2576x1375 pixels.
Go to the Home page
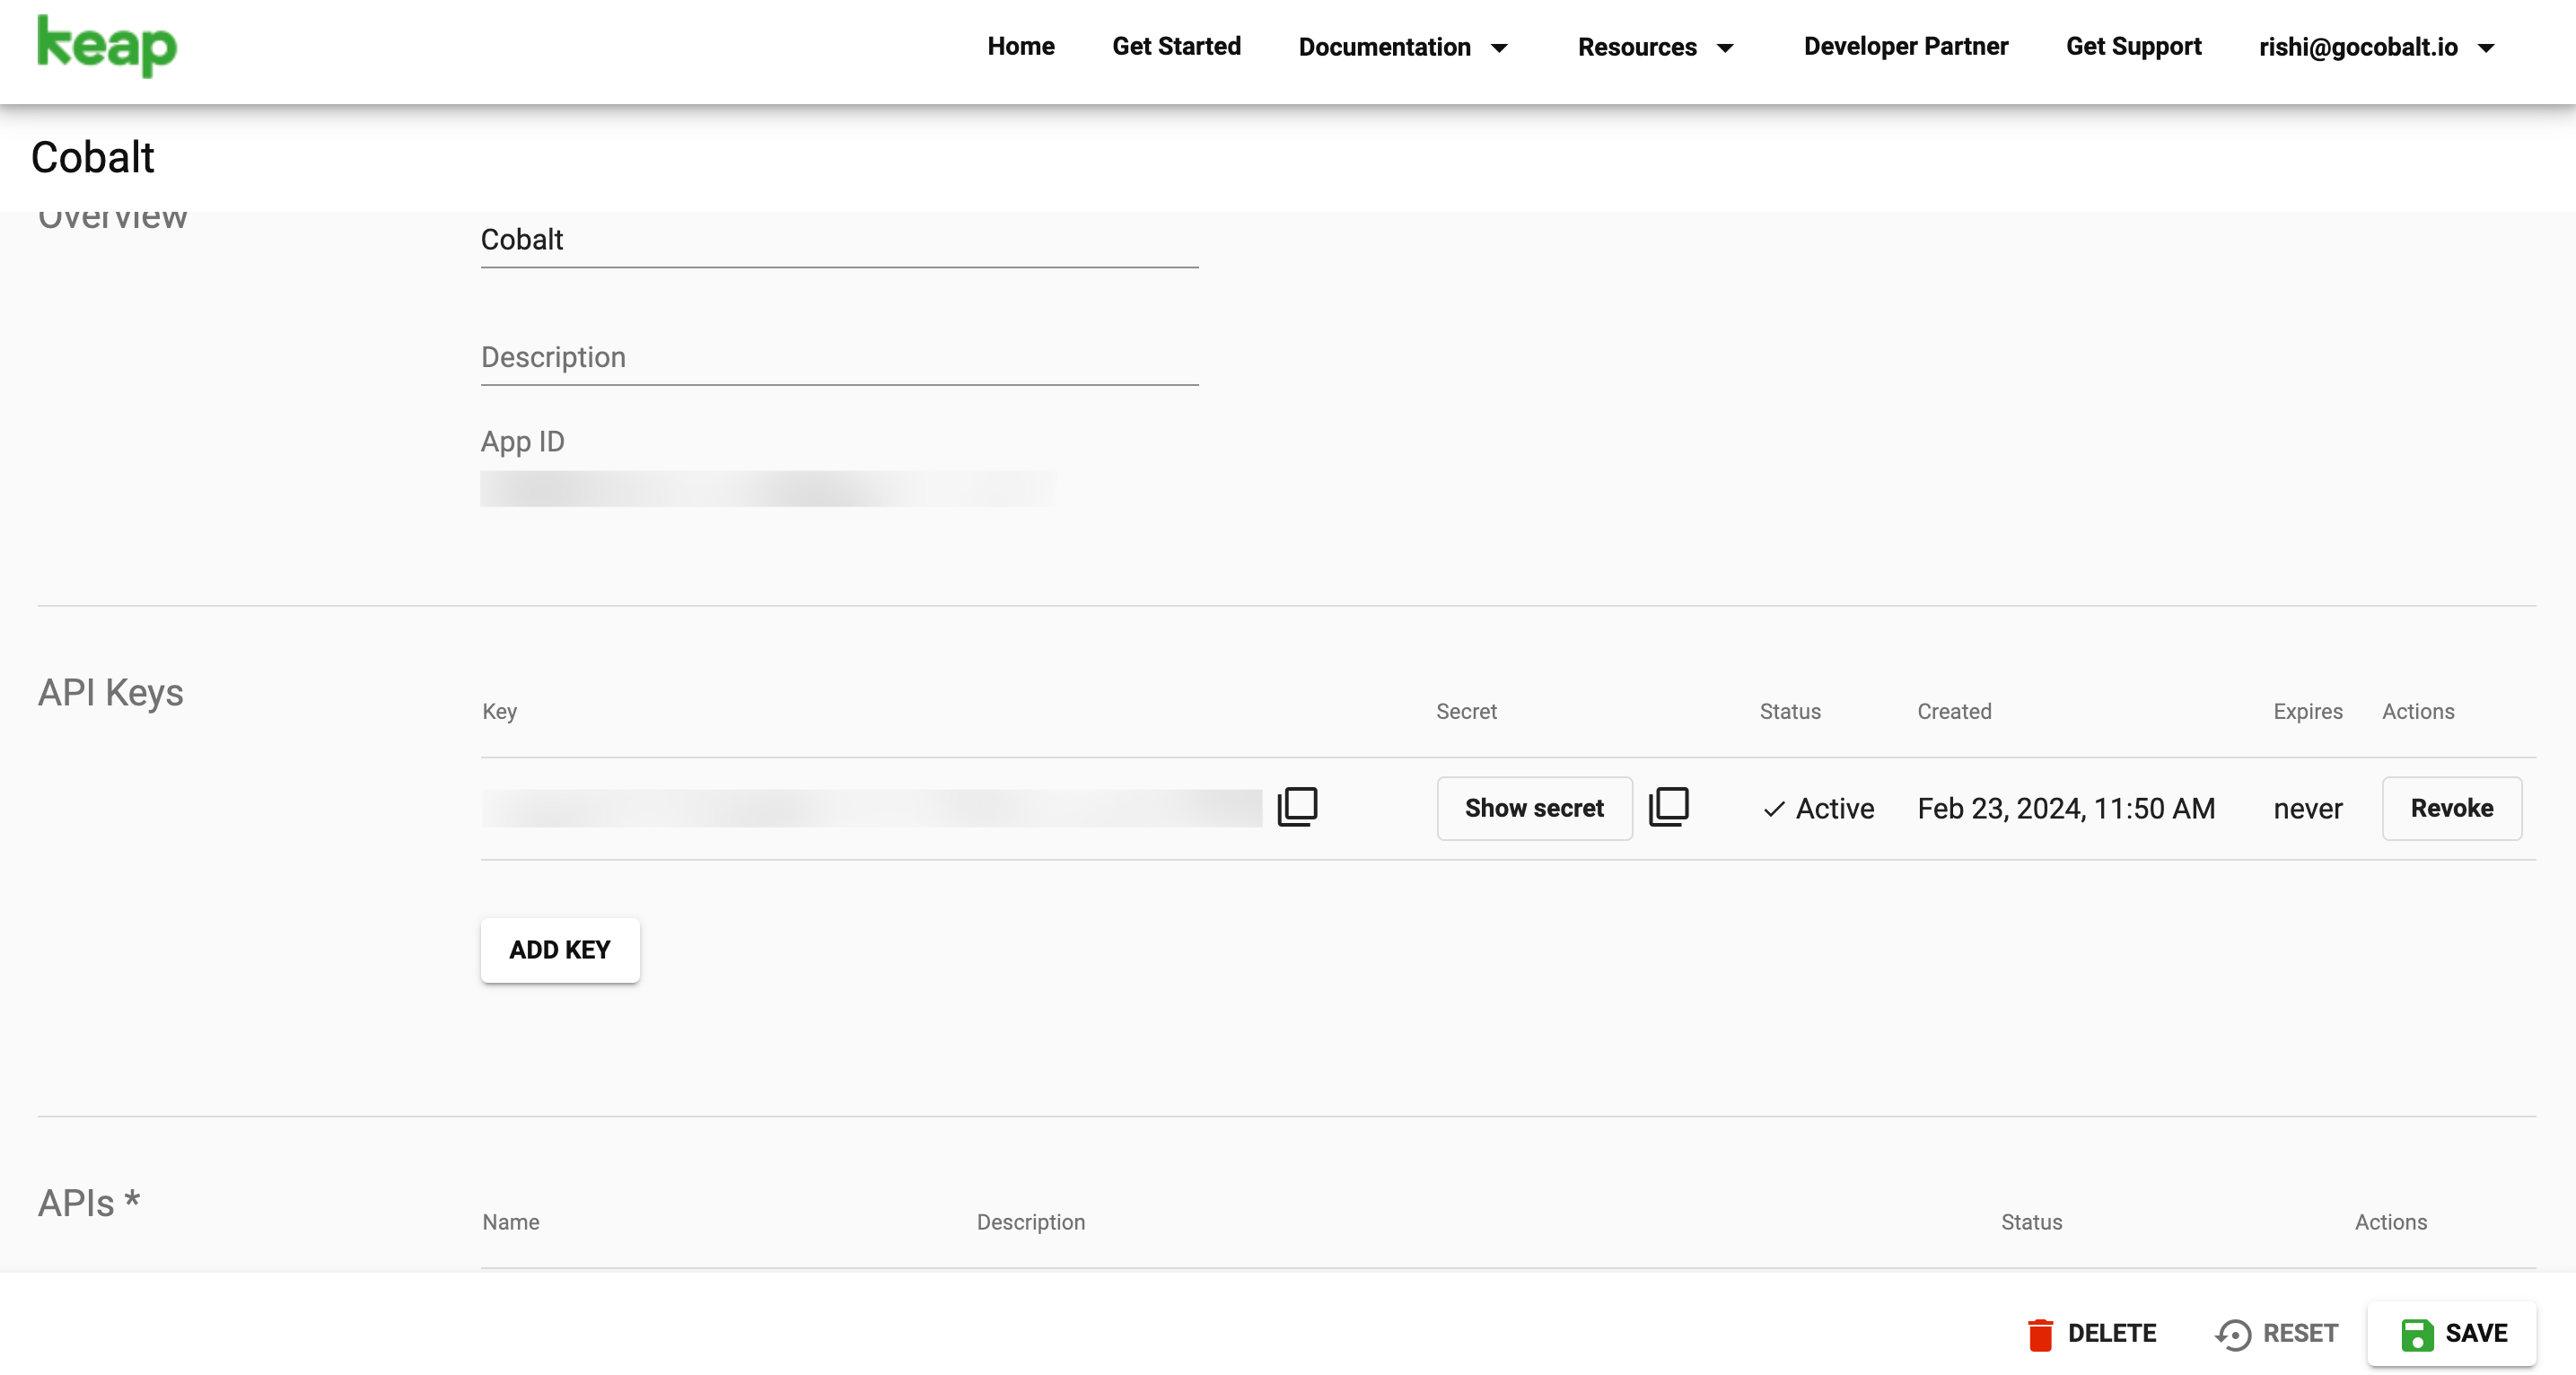tap(1020, 46)
